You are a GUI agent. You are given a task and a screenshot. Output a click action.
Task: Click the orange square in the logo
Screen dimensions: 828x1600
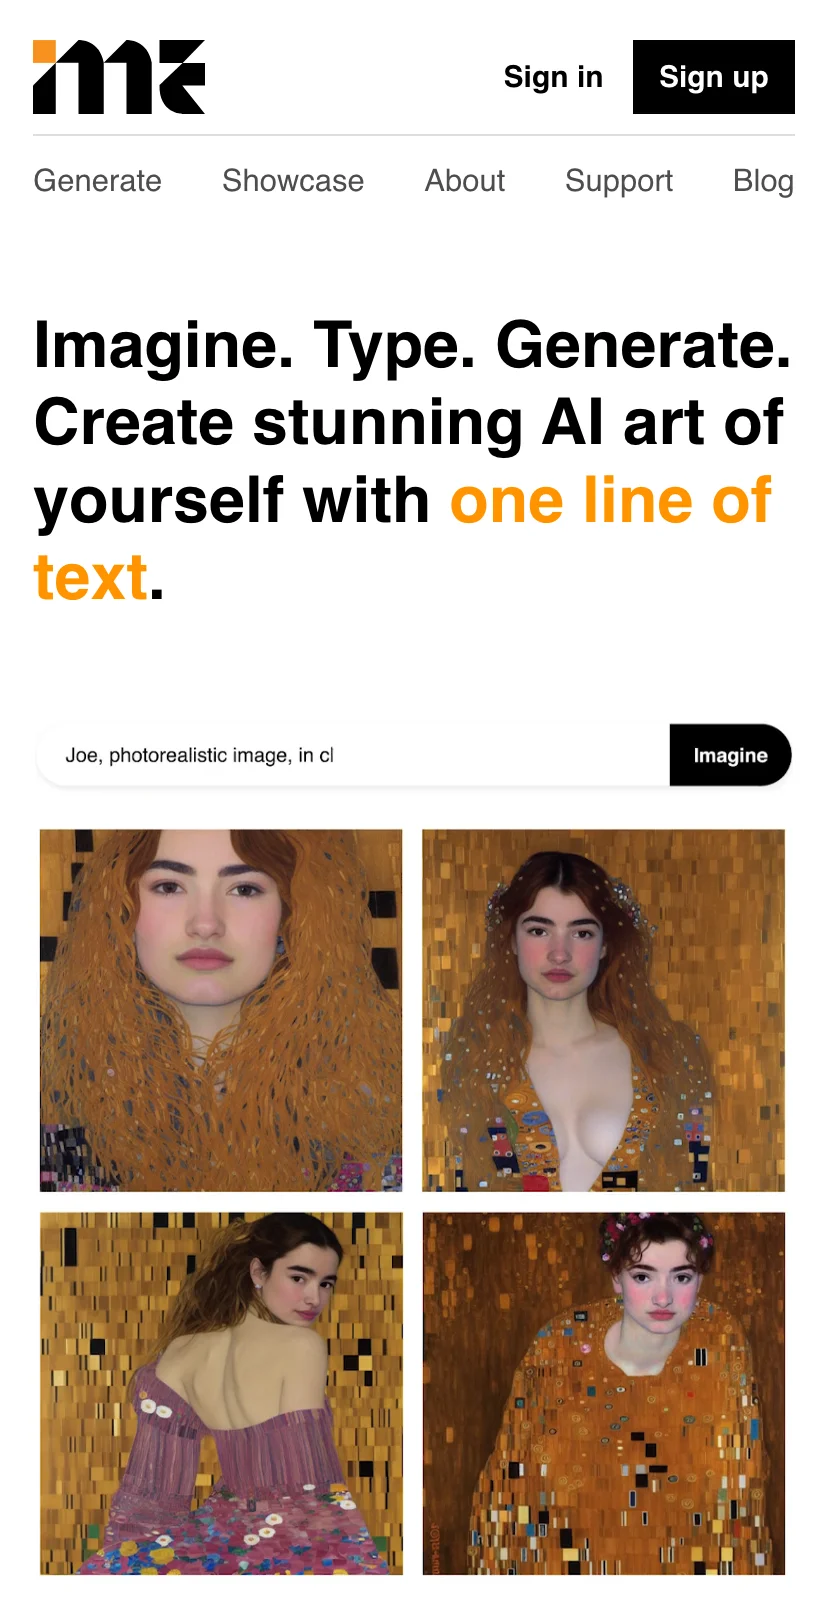point(45,52)
